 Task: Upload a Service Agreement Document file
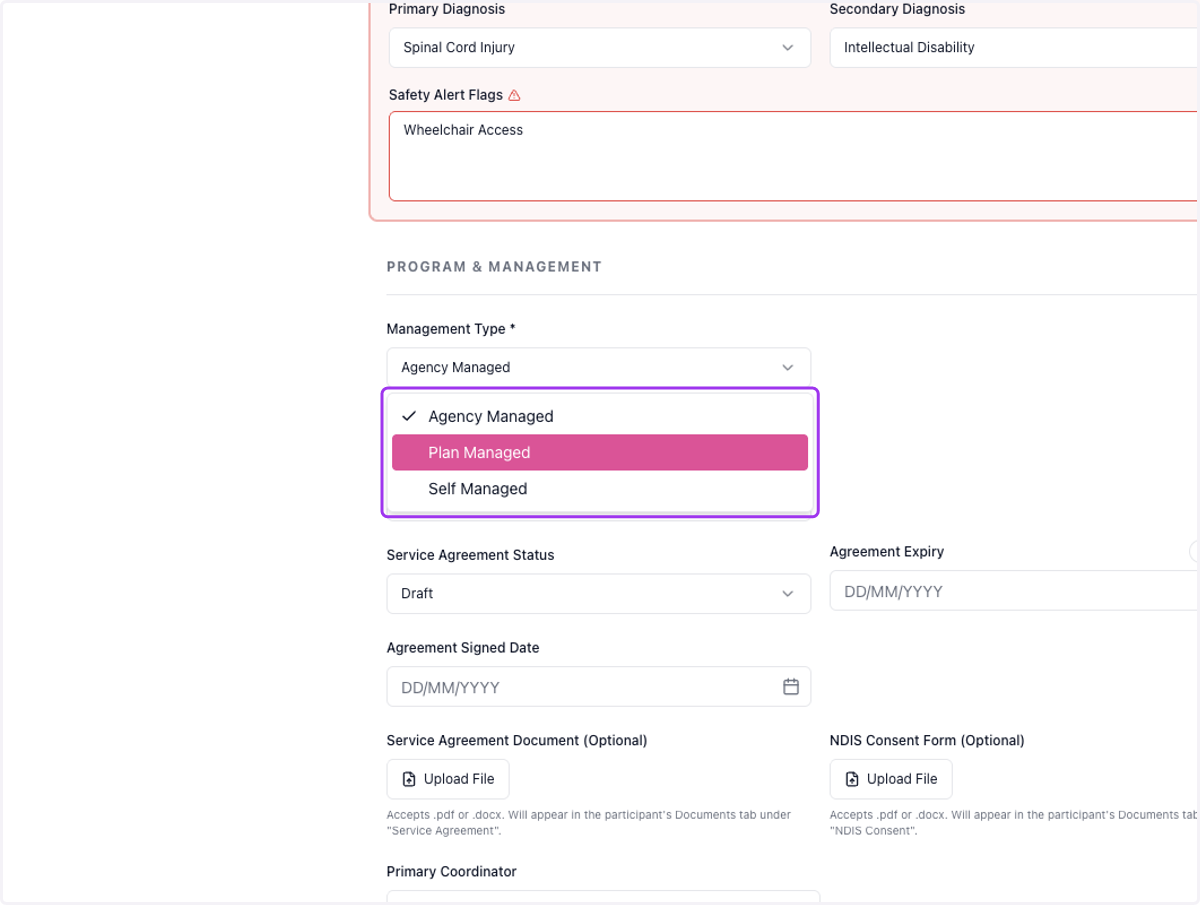pos(448,779)
